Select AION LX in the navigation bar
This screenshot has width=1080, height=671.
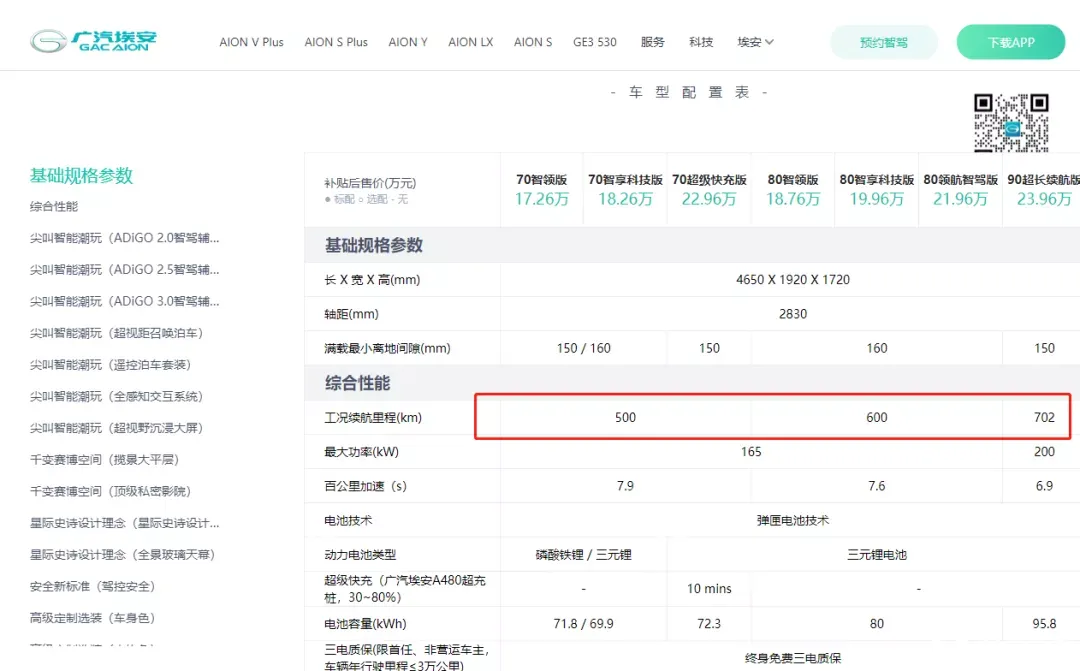click(x=470, y=42)
